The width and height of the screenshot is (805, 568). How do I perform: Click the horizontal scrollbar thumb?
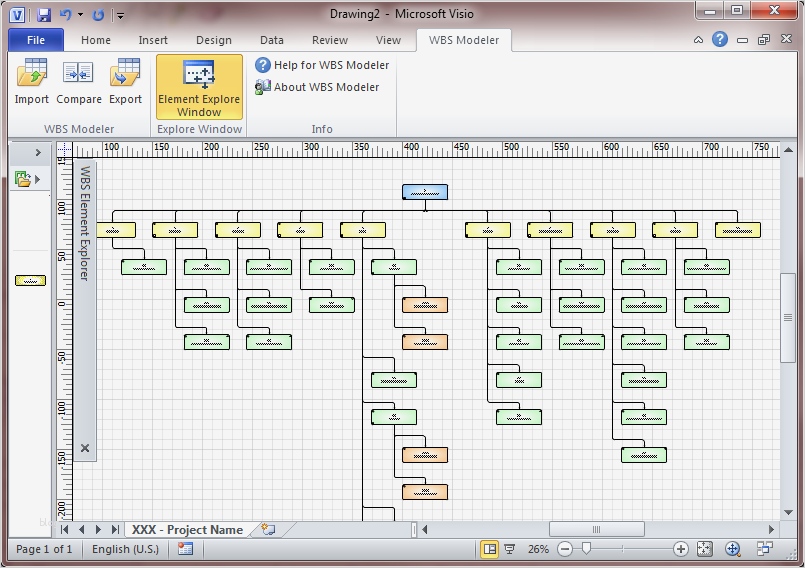coord(597,529)
